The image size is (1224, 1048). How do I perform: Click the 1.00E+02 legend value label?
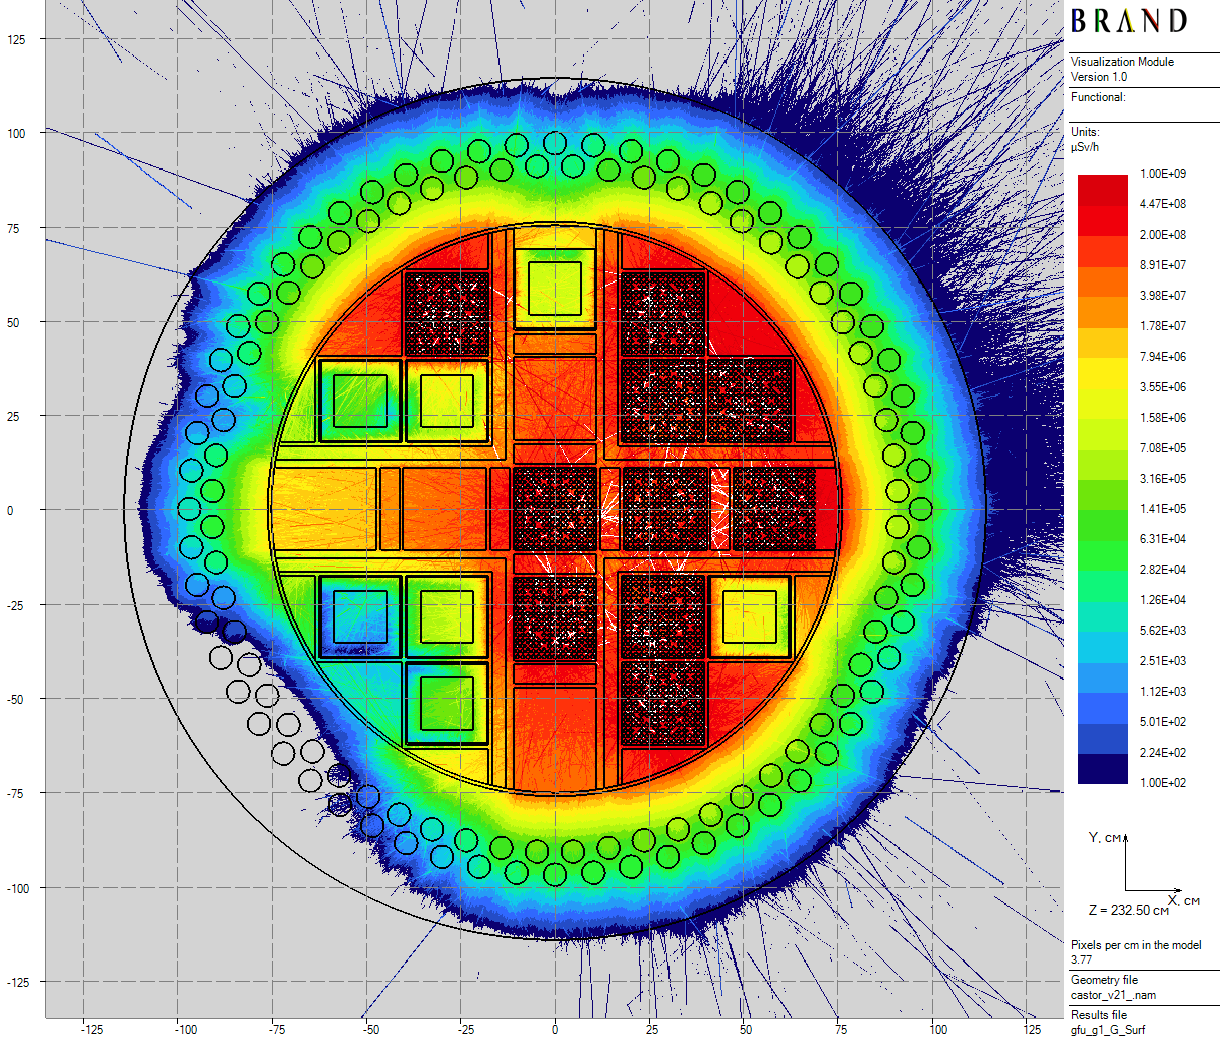(1162, 783)
